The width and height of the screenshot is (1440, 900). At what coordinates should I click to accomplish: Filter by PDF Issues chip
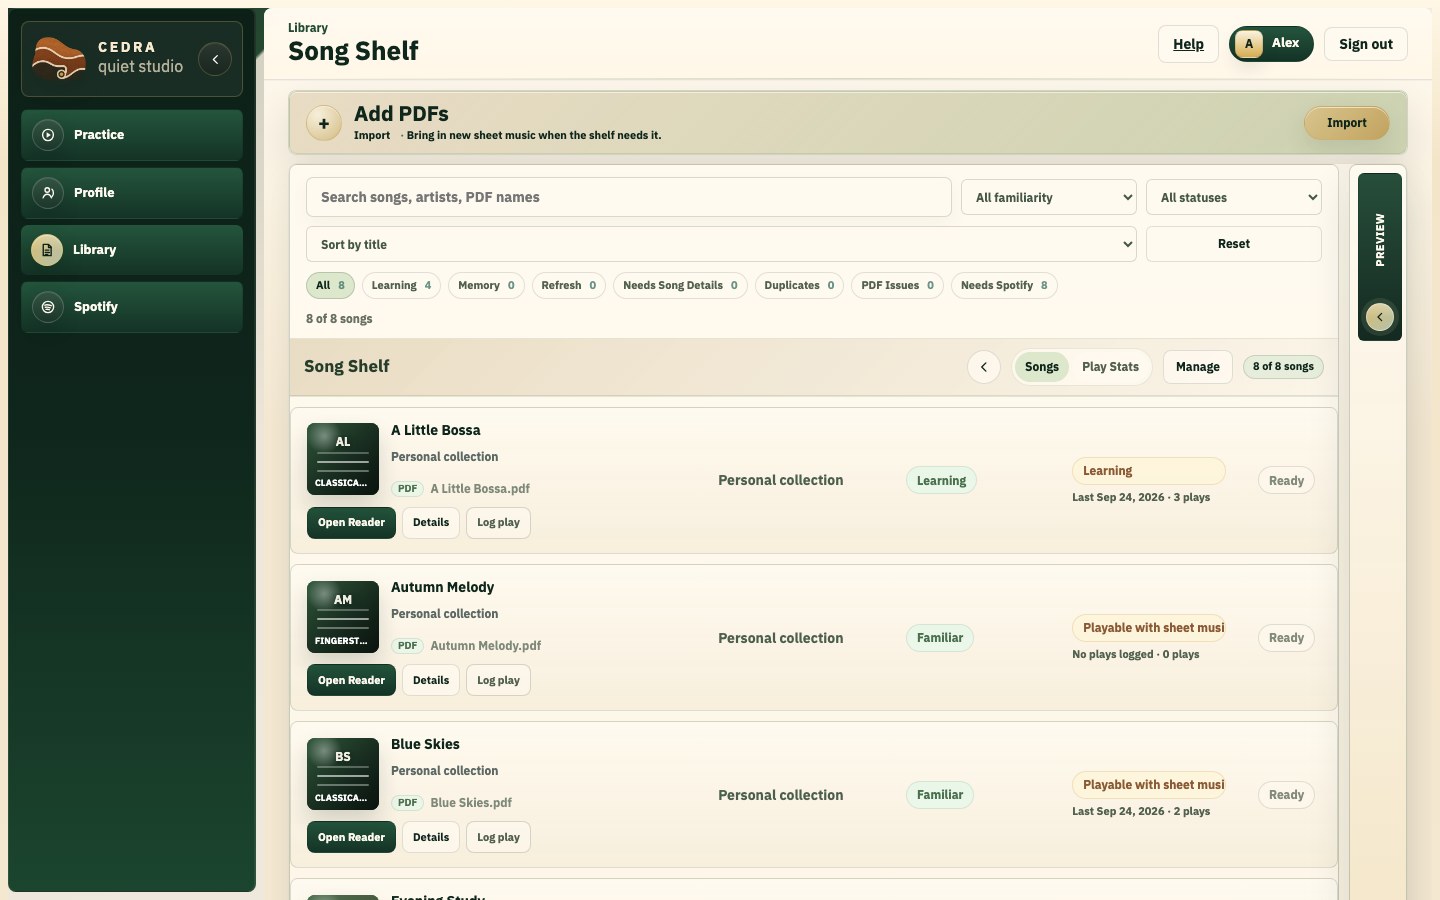897,286
